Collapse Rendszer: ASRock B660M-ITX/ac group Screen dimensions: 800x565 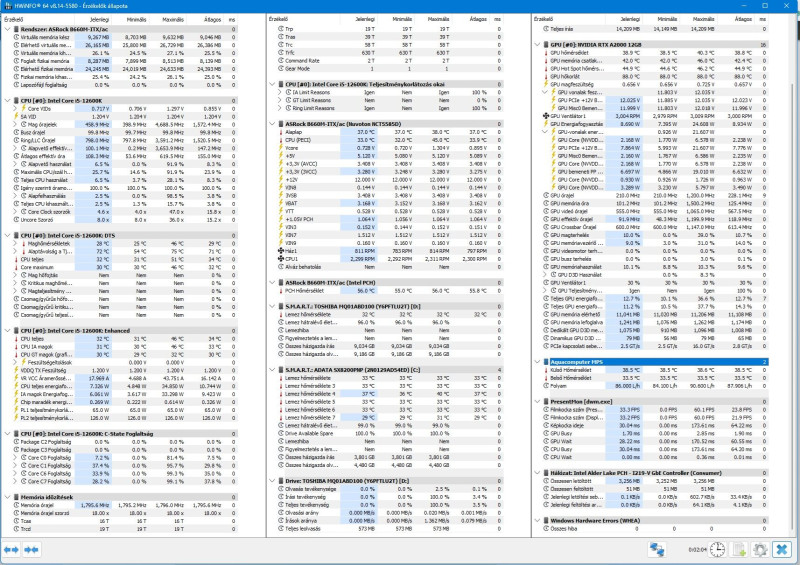7,29
